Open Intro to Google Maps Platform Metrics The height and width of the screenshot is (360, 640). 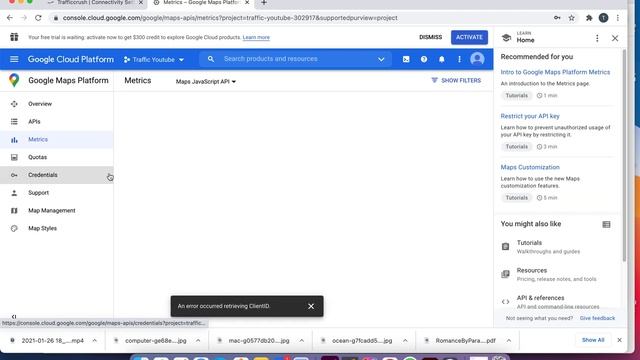555,72
